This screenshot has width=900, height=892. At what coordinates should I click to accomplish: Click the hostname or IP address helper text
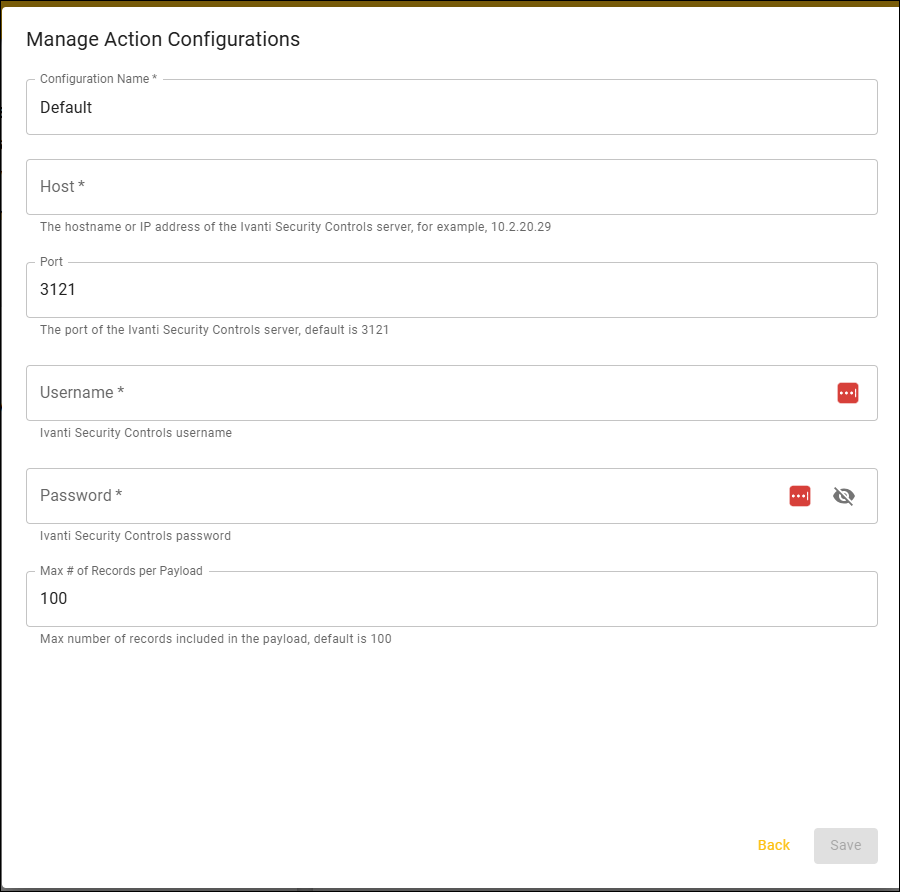tap(295, 227)
